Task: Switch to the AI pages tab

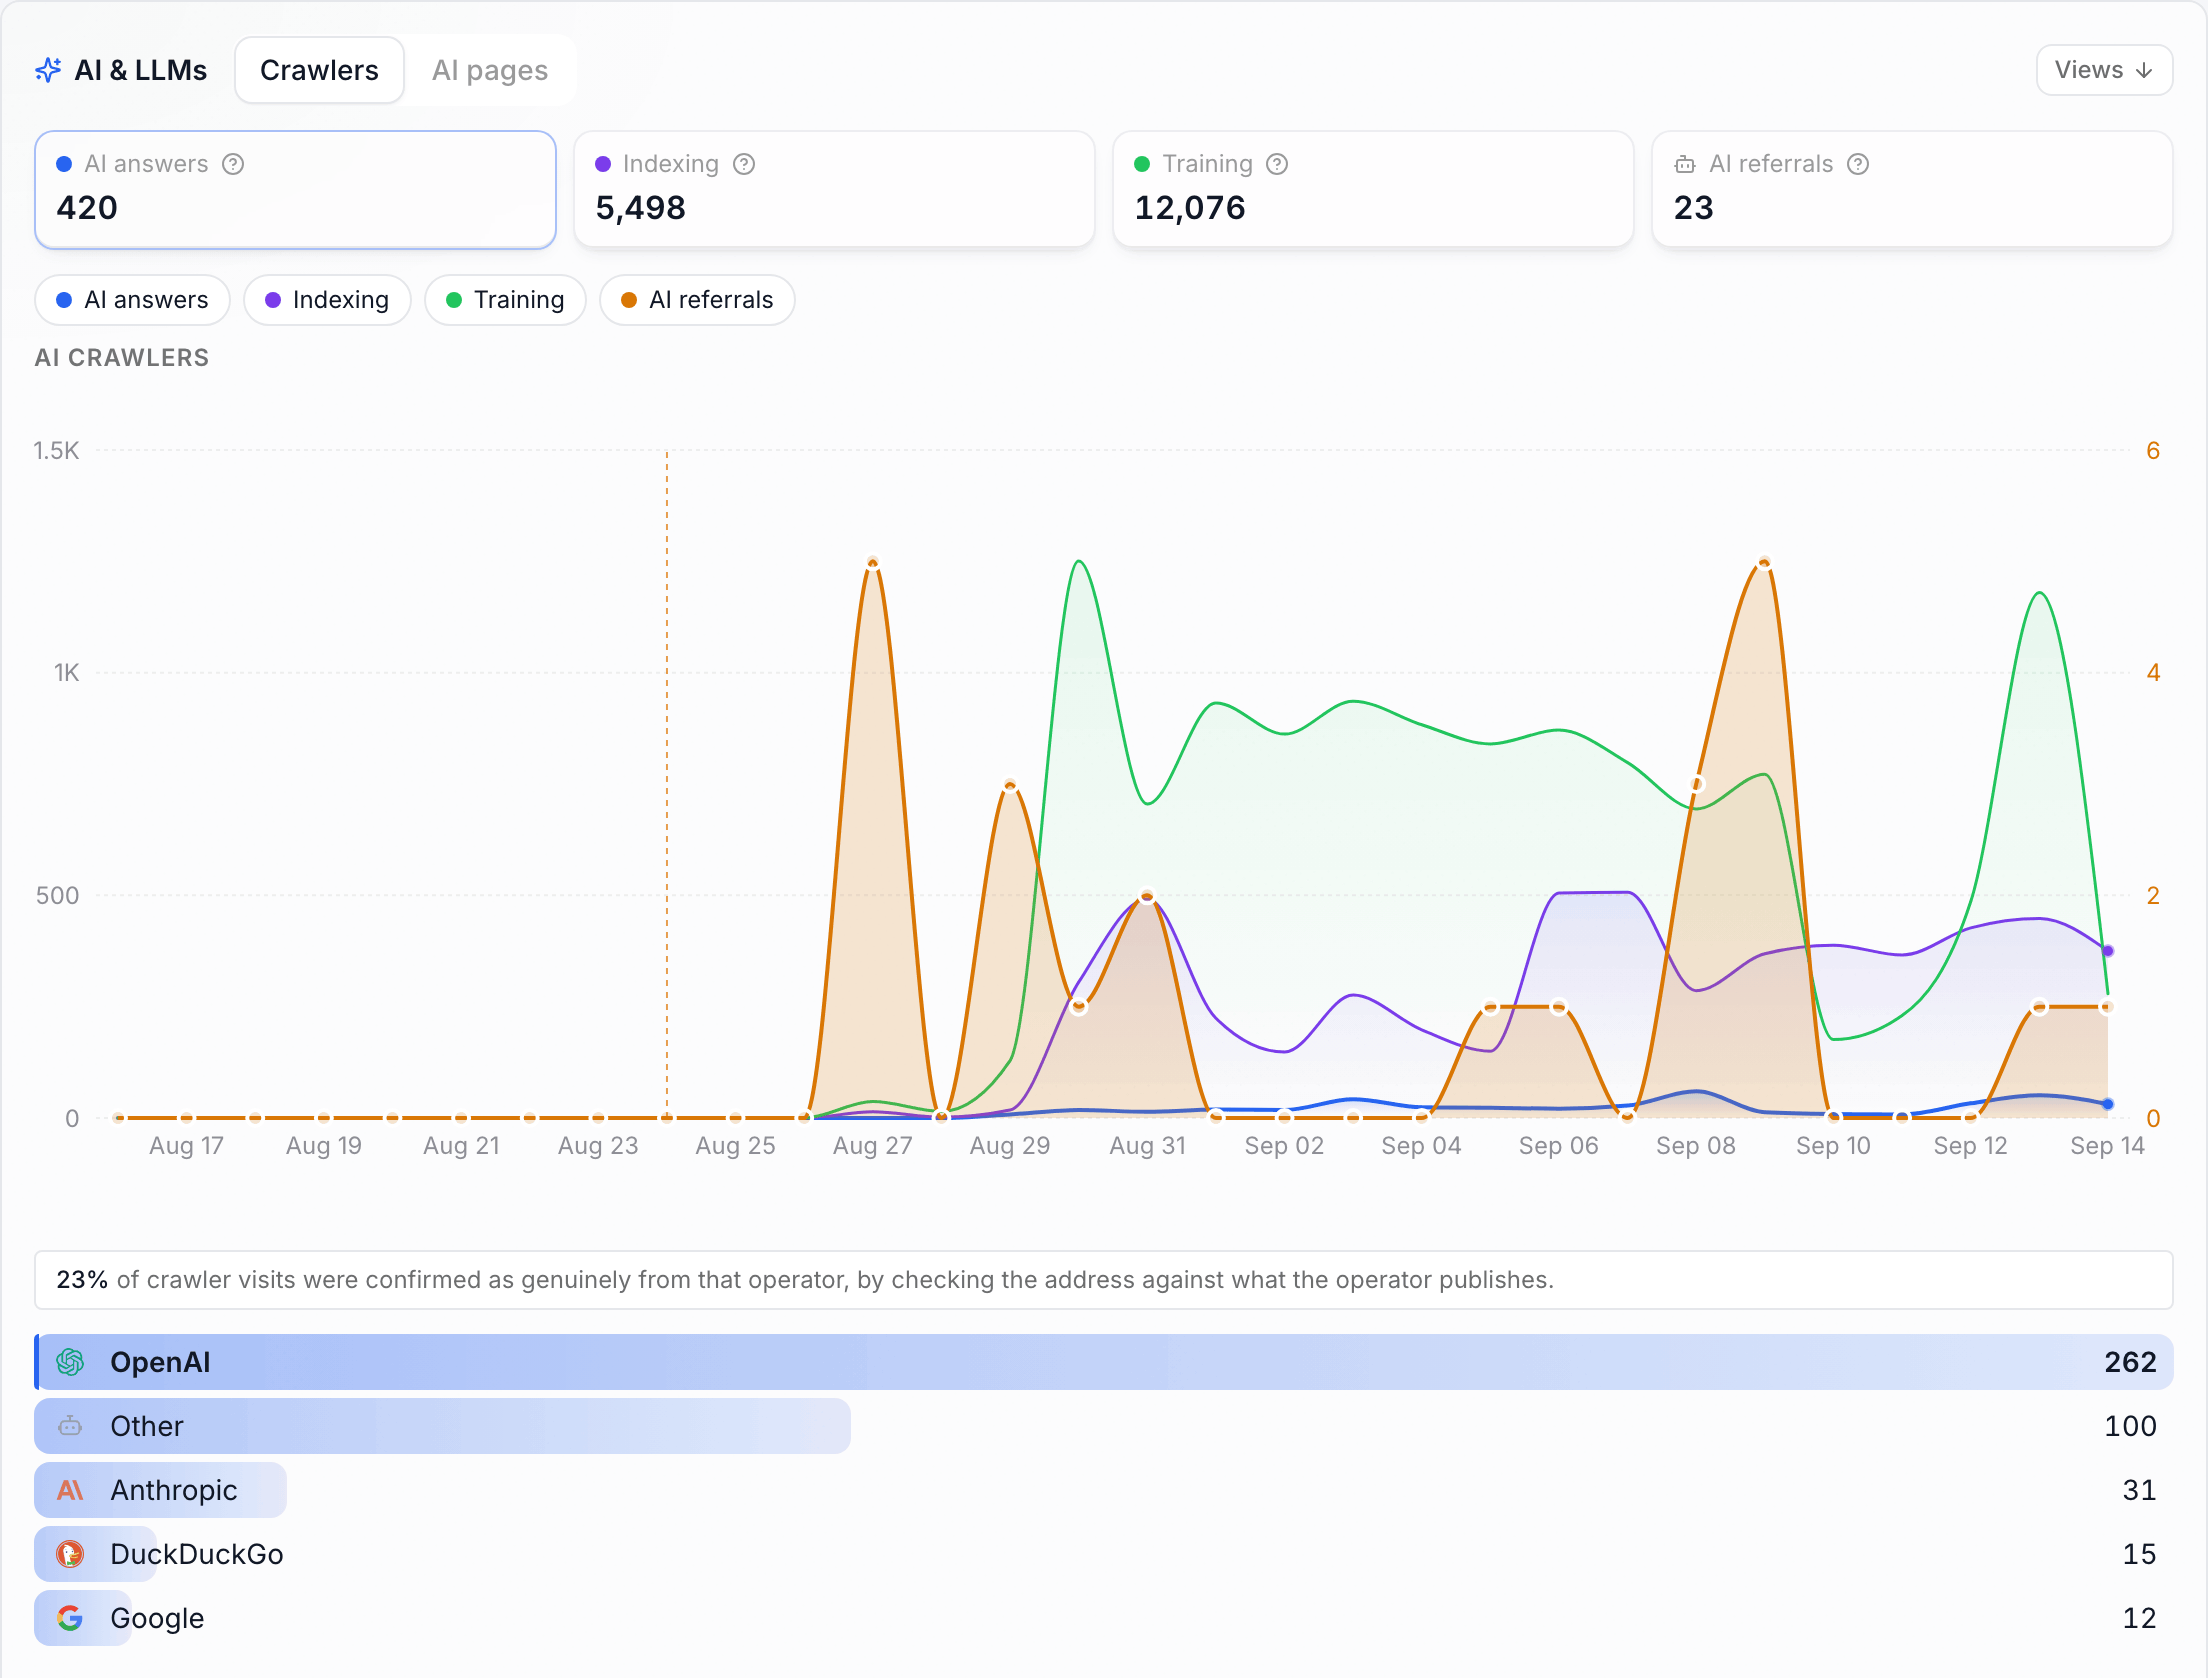Action: (490, 70)
